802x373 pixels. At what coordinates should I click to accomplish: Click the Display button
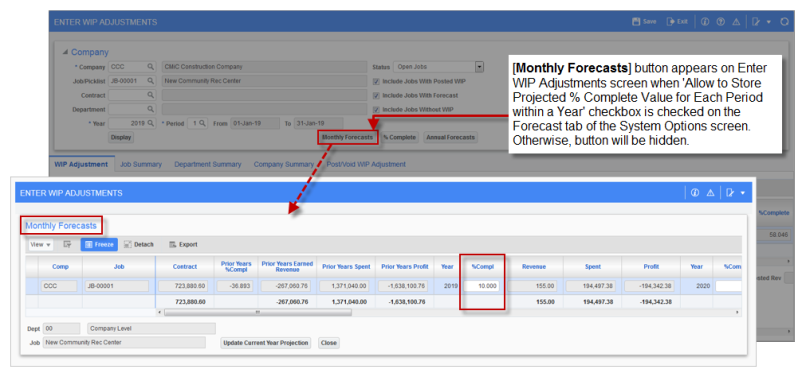tap(121, 137)
